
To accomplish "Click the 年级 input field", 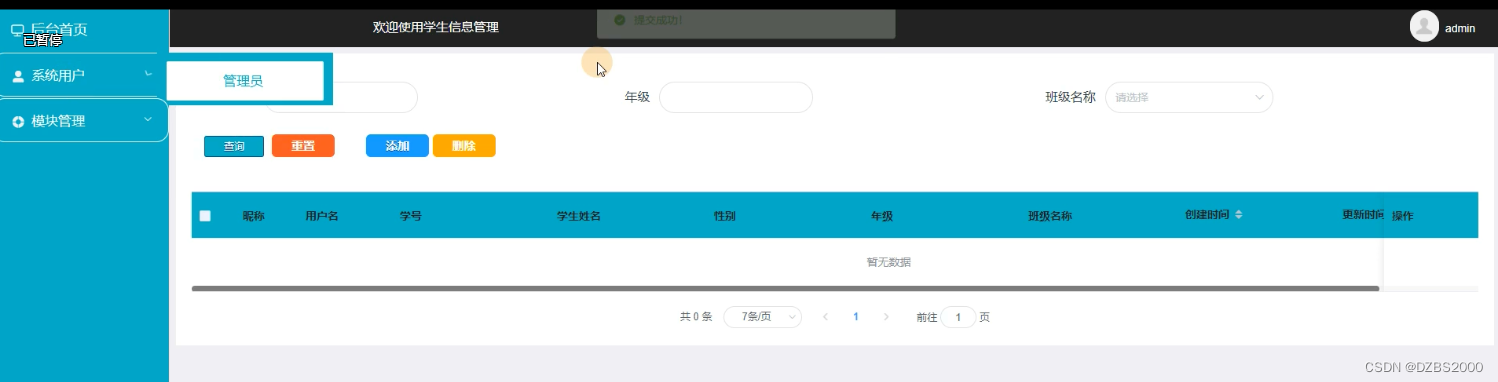I will (x=736, y=97).
